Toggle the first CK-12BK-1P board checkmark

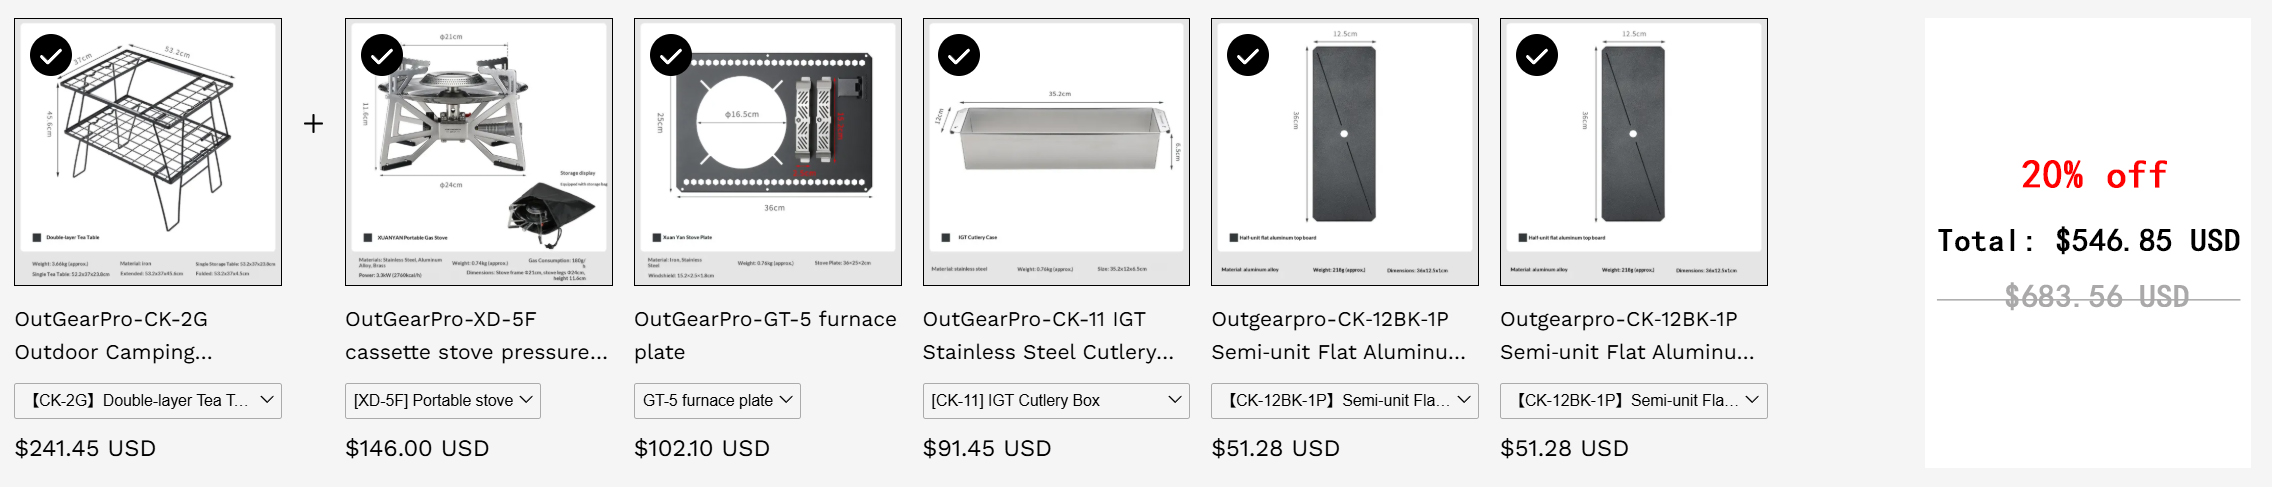(x=1248, y=56)
